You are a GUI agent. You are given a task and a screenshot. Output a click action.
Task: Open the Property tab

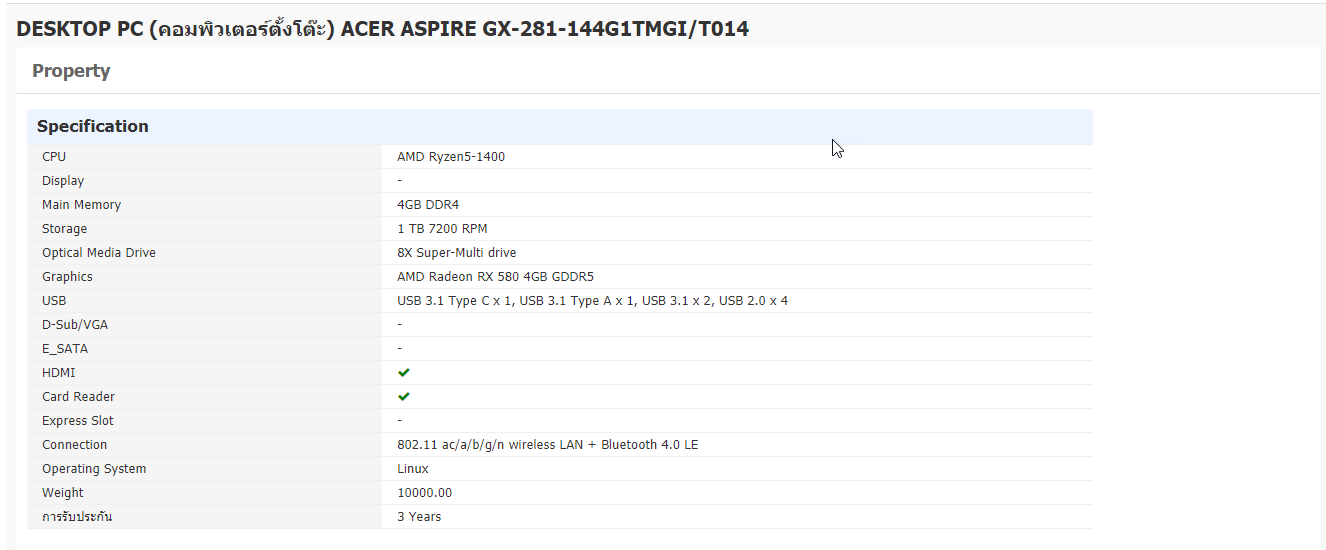[71, 71]
